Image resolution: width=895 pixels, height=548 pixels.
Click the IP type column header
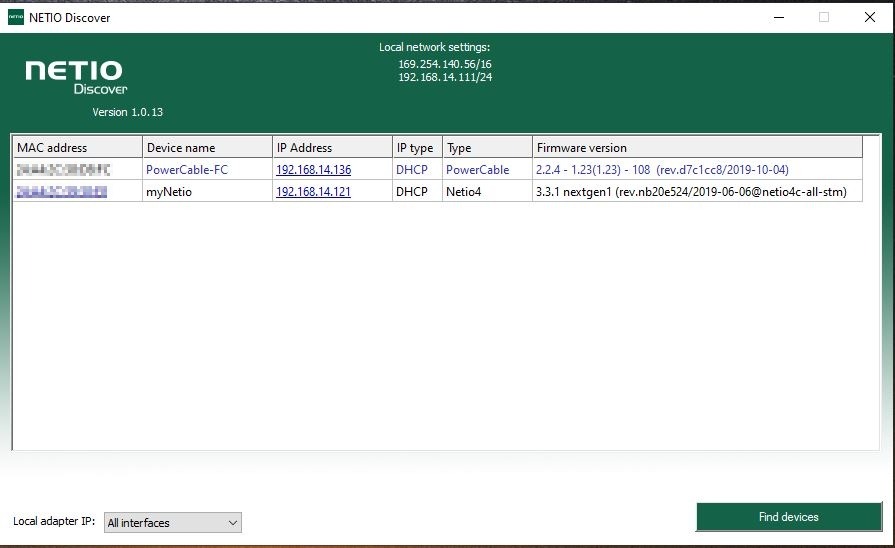click(x=417, y=147)
